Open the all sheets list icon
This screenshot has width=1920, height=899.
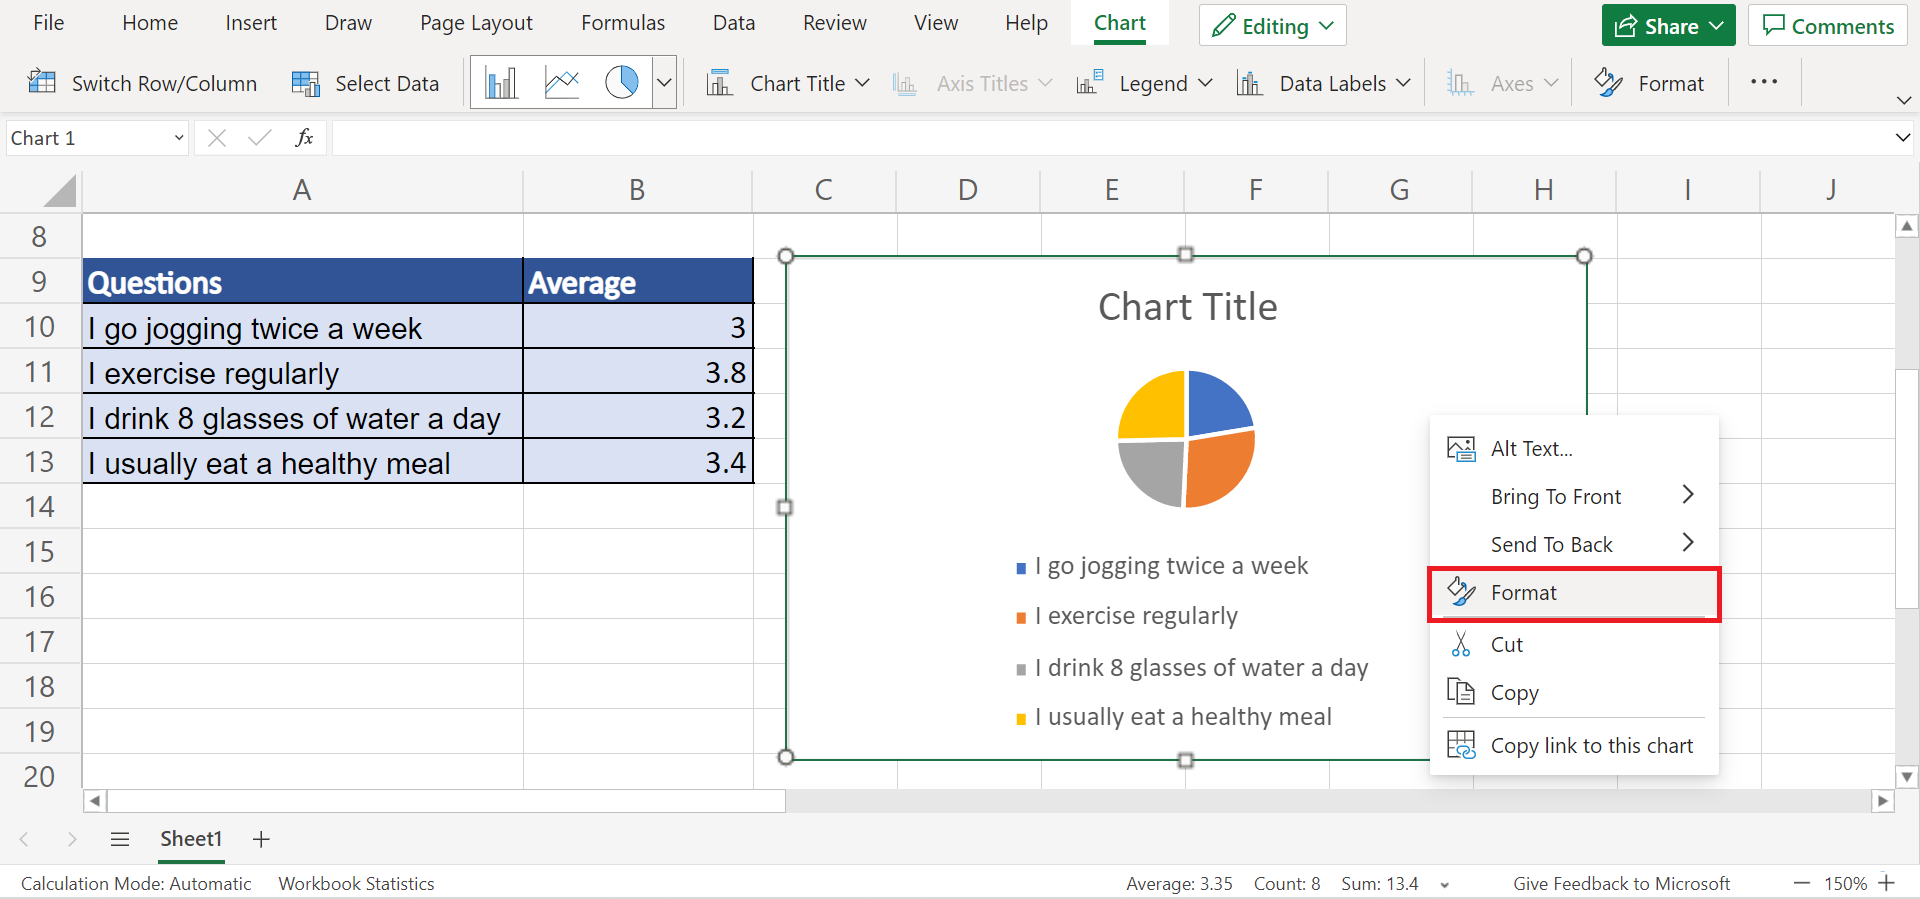(120, 839)
